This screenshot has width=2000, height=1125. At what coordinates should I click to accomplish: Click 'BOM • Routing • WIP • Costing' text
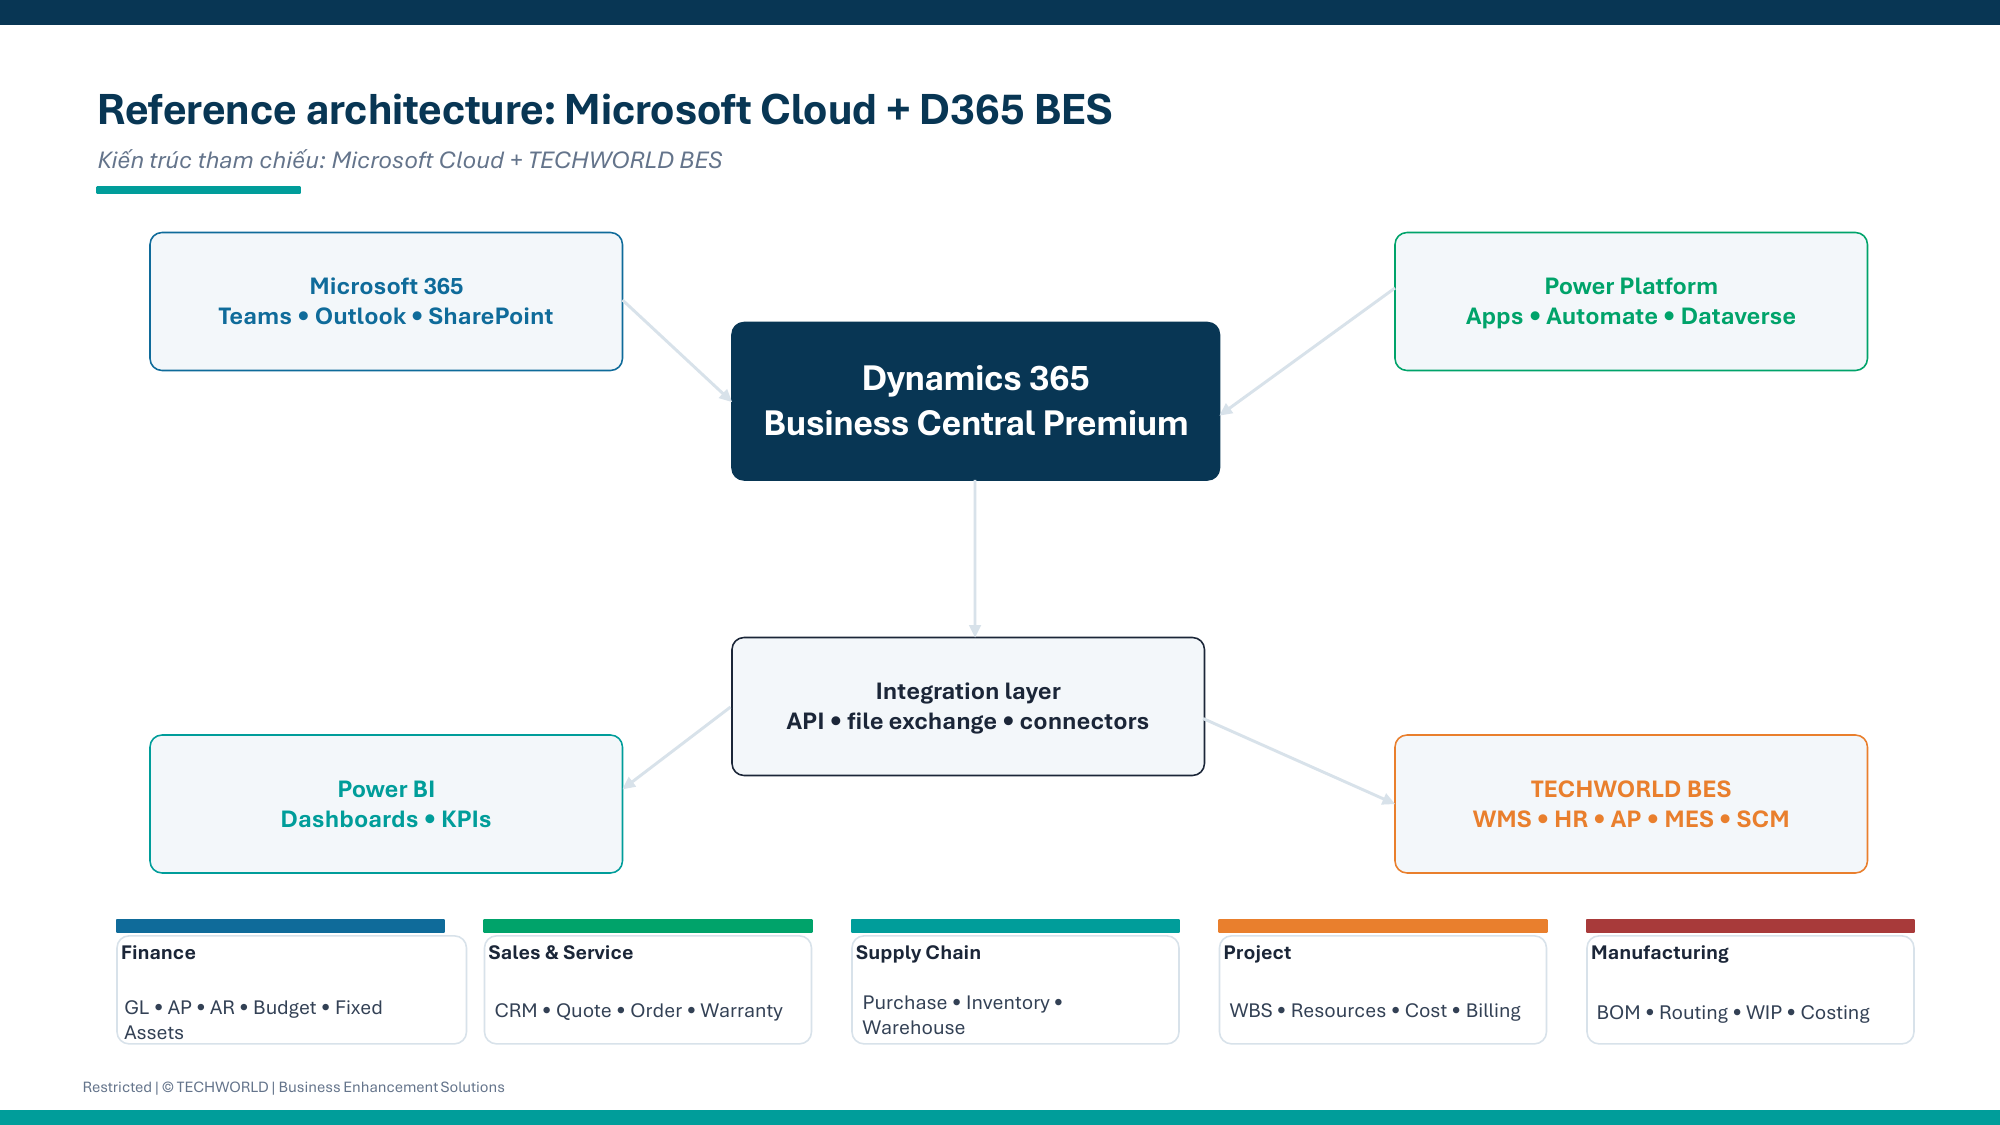[1733, 1012]
